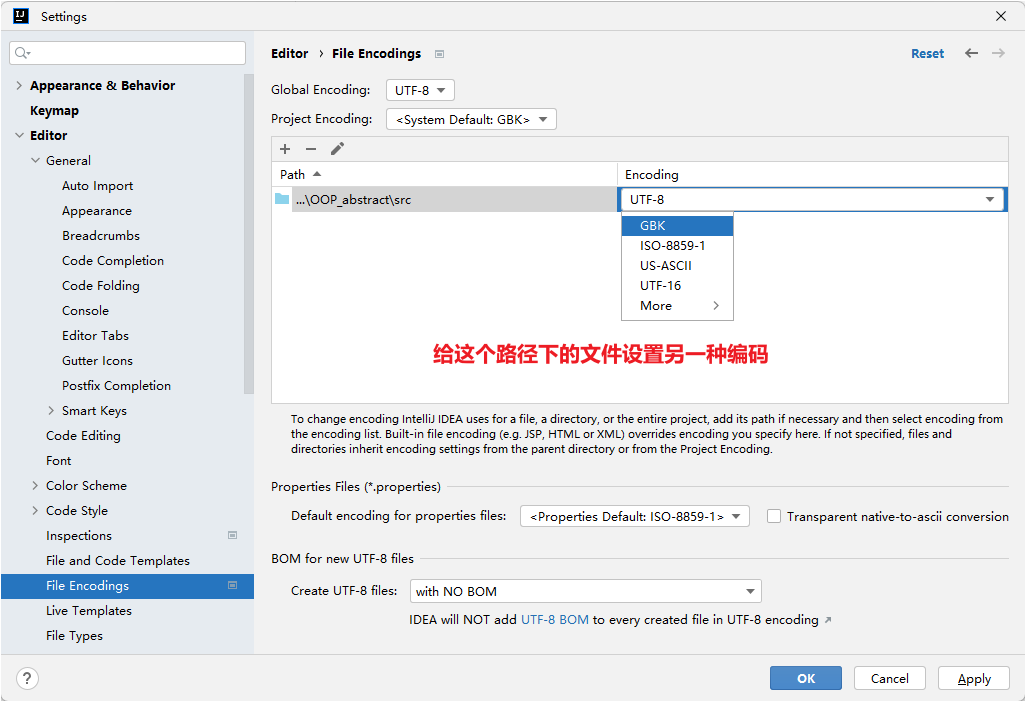Viewport: 1025px width, 701px height.
Task: Click the back arrow navigation icon
Action: point(971,54)
